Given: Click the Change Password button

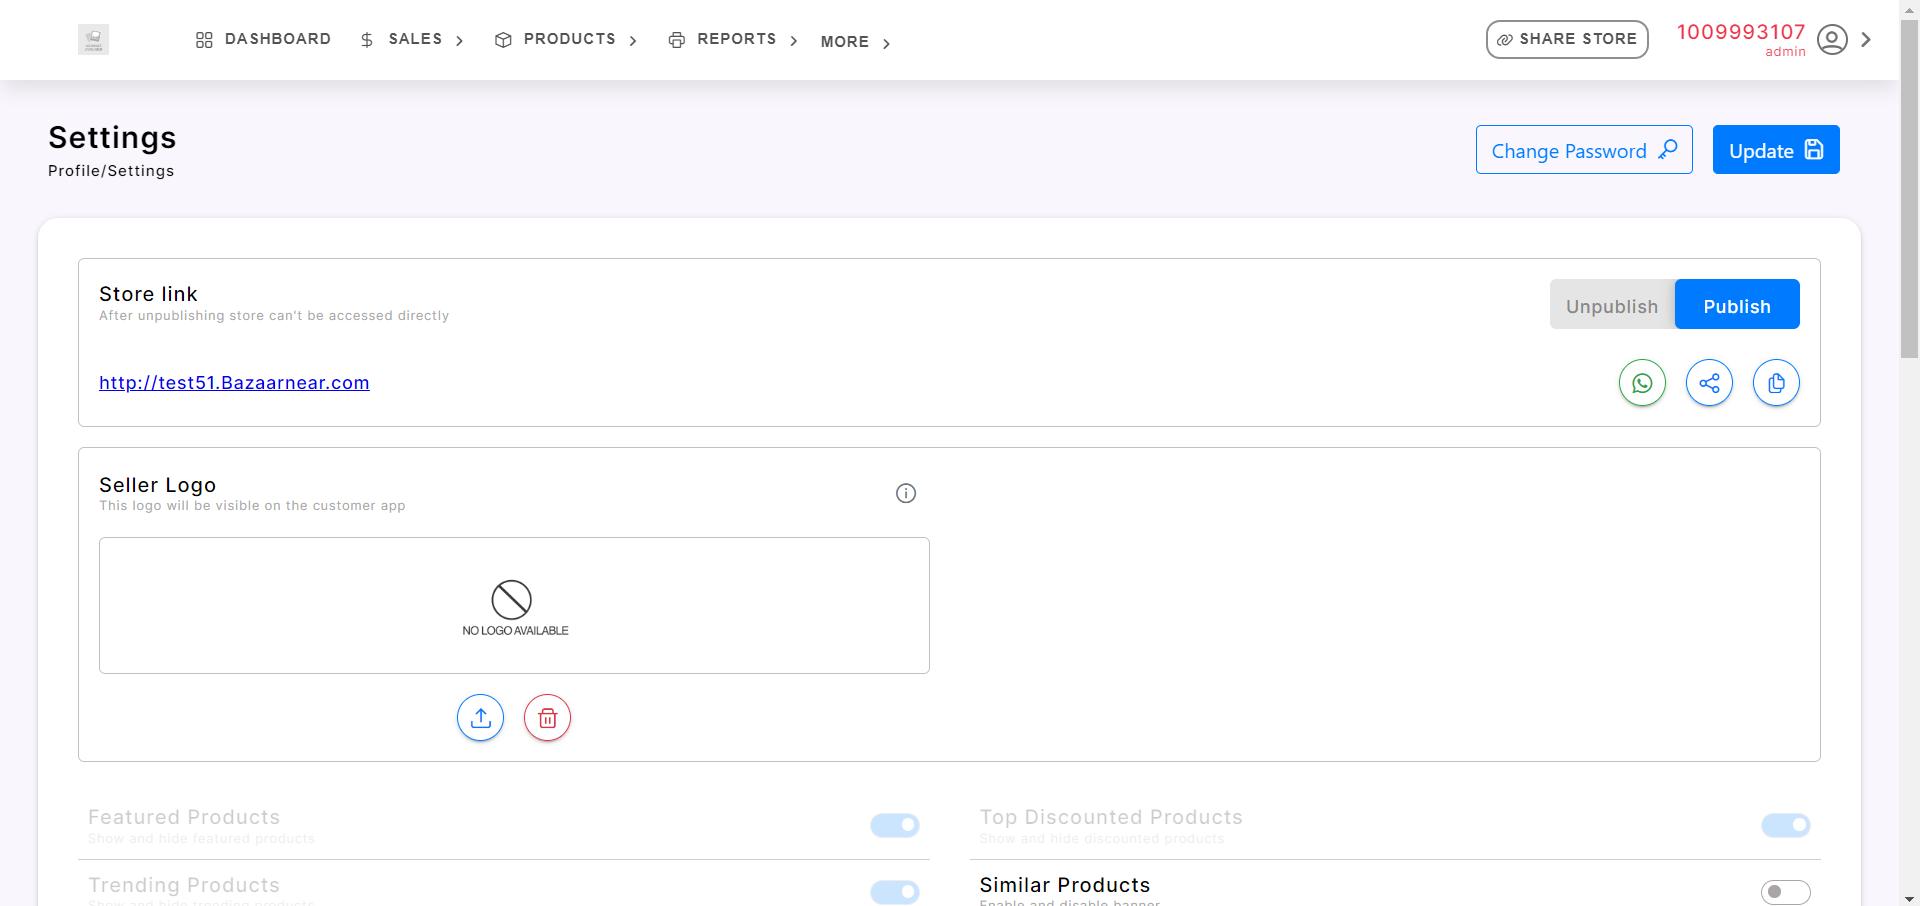Looking at the screenshot, I should [x=1584, y=150].
